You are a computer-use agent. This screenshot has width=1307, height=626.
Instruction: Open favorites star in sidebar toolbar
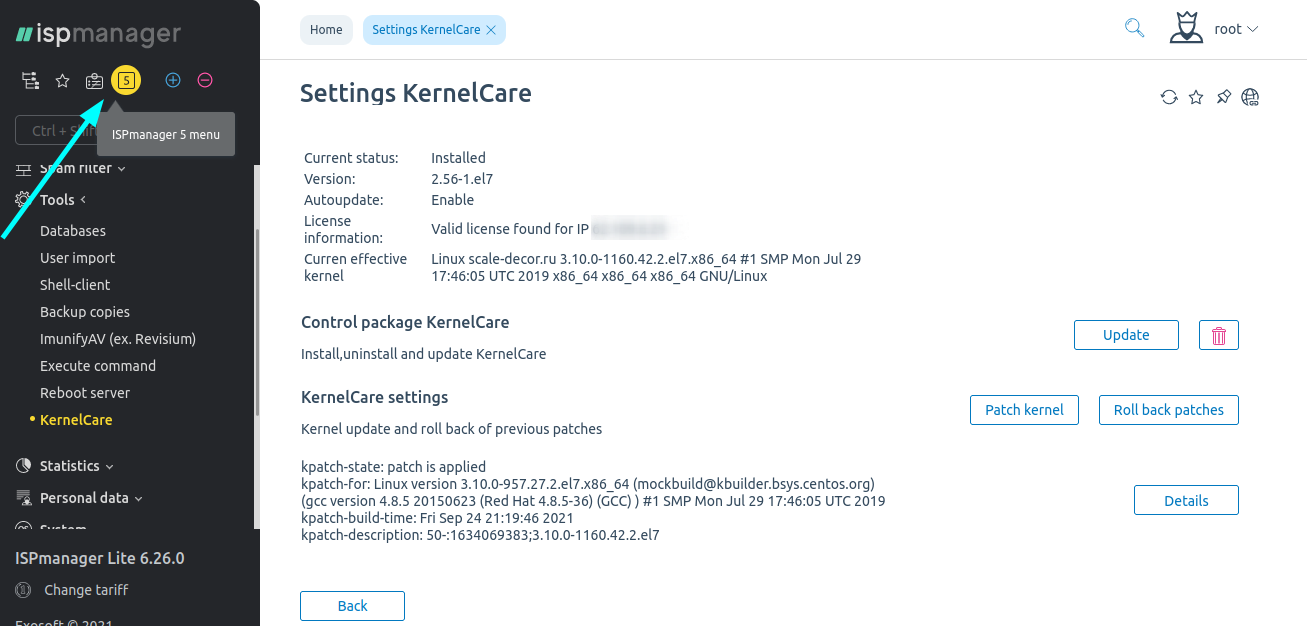pos(62,80)
